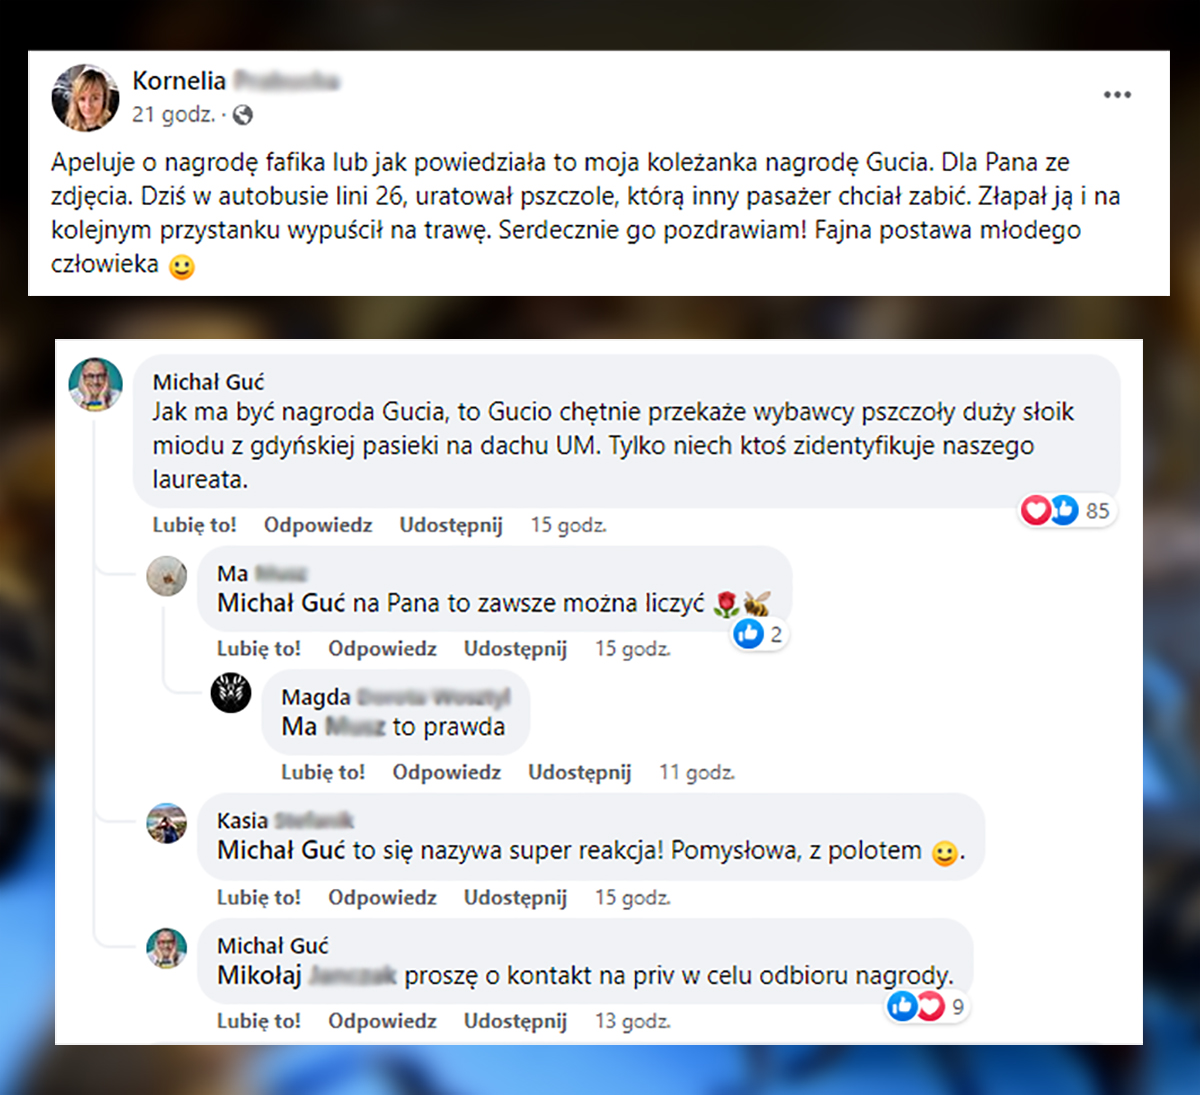
Task: Click Udostępnij under Ma's comment
Action: [x=516, y=648]
